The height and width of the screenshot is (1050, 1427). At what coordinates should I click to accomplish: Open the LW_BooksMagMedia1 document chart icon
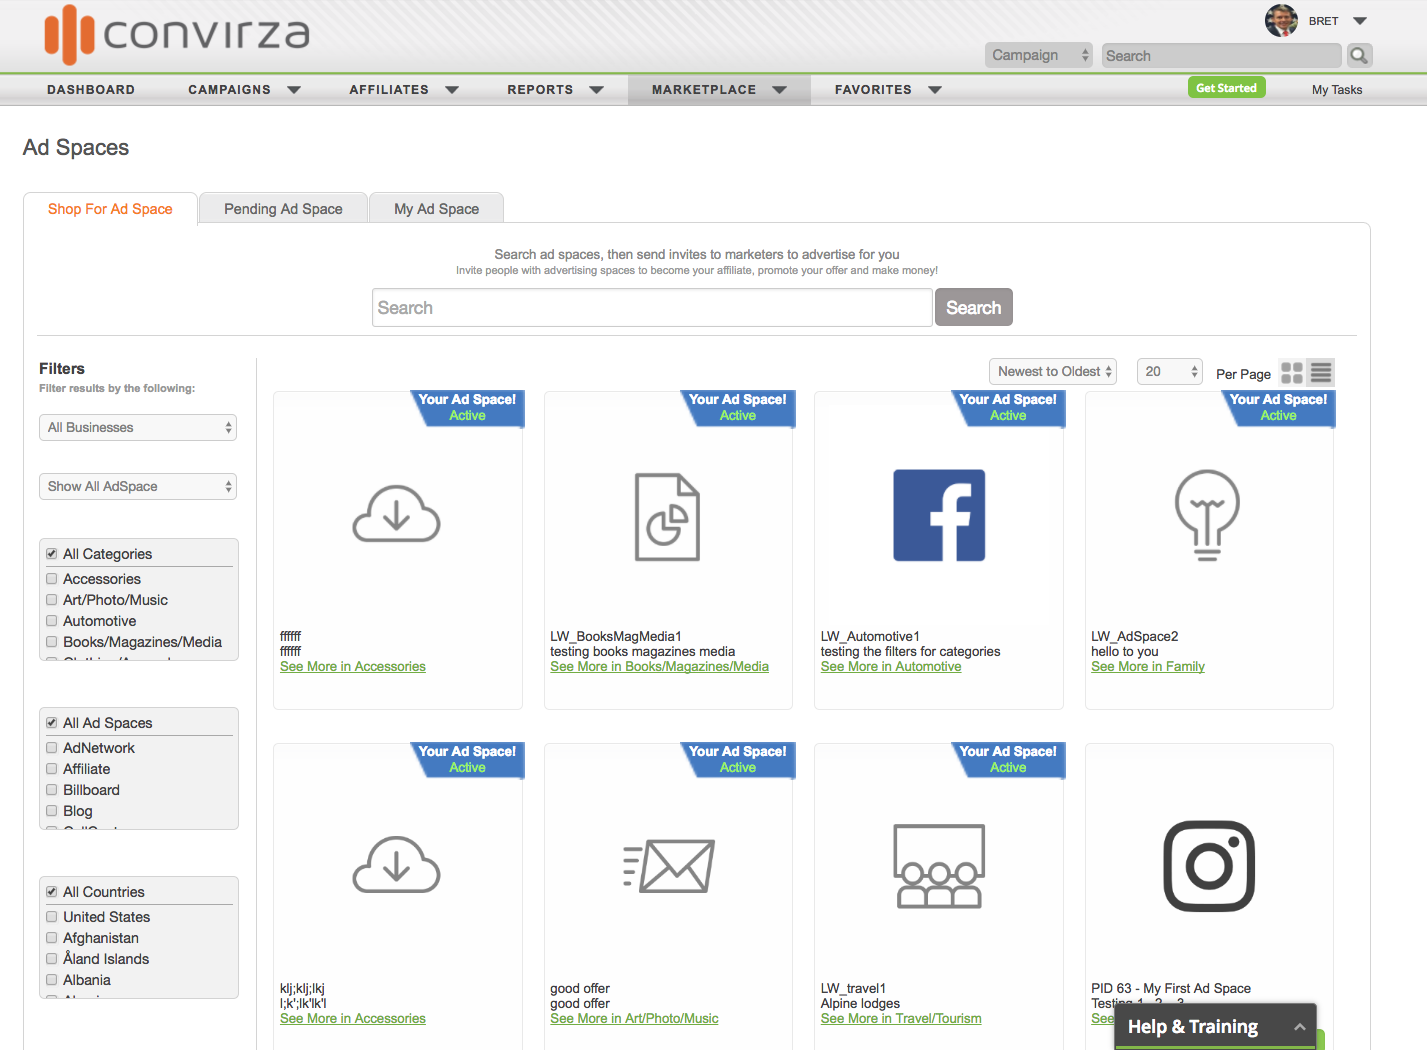tap(667, 517)
